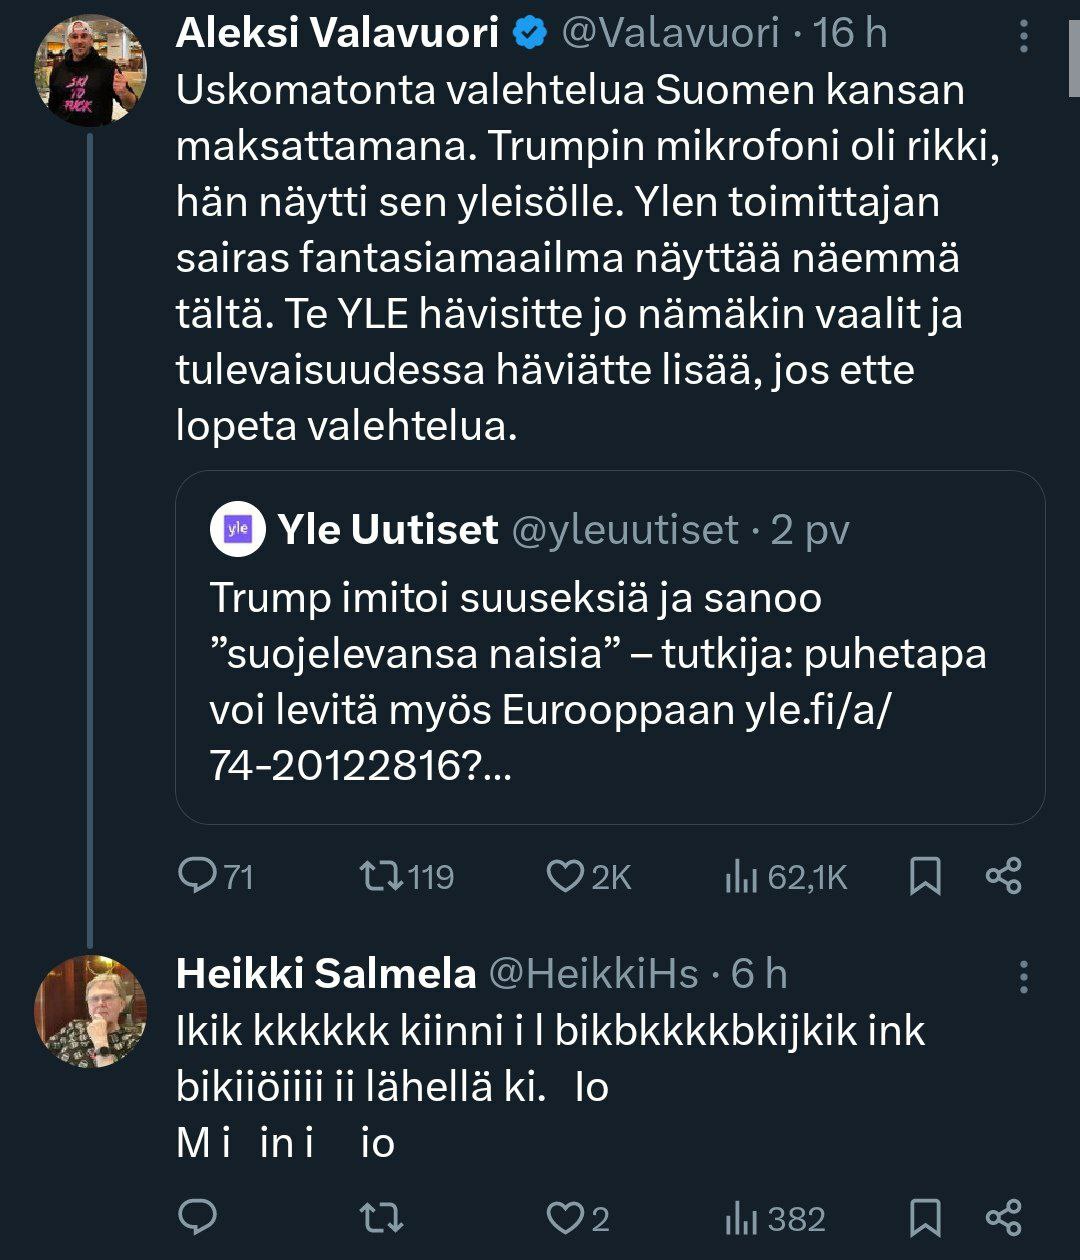Image resolution: width=1080 pixels, height=1260 pixels.
Task: Bookmark Aleksi Valavuori's tweet
Action: tap(926, 877)
